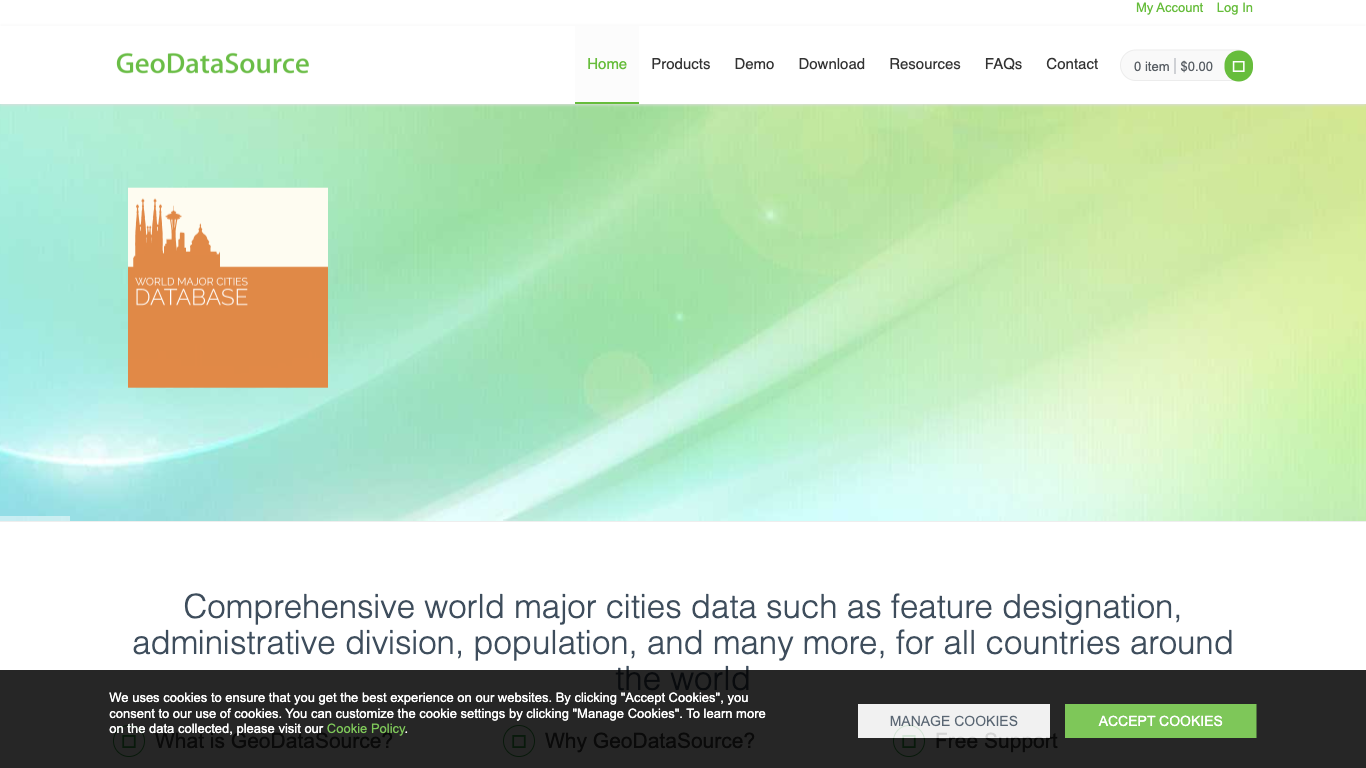
Task: Open the Download menu item
Action: pos(832,64)
